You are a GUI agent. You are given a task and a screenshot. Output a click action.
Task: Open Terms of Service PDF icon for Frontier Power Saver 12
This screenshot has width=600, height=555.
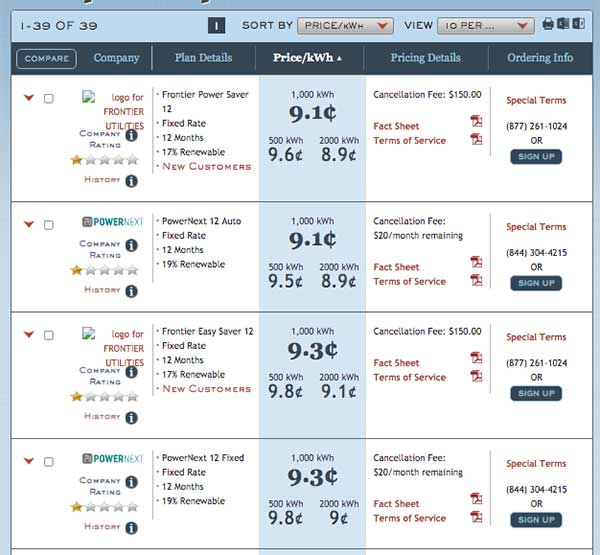[476, 139]
